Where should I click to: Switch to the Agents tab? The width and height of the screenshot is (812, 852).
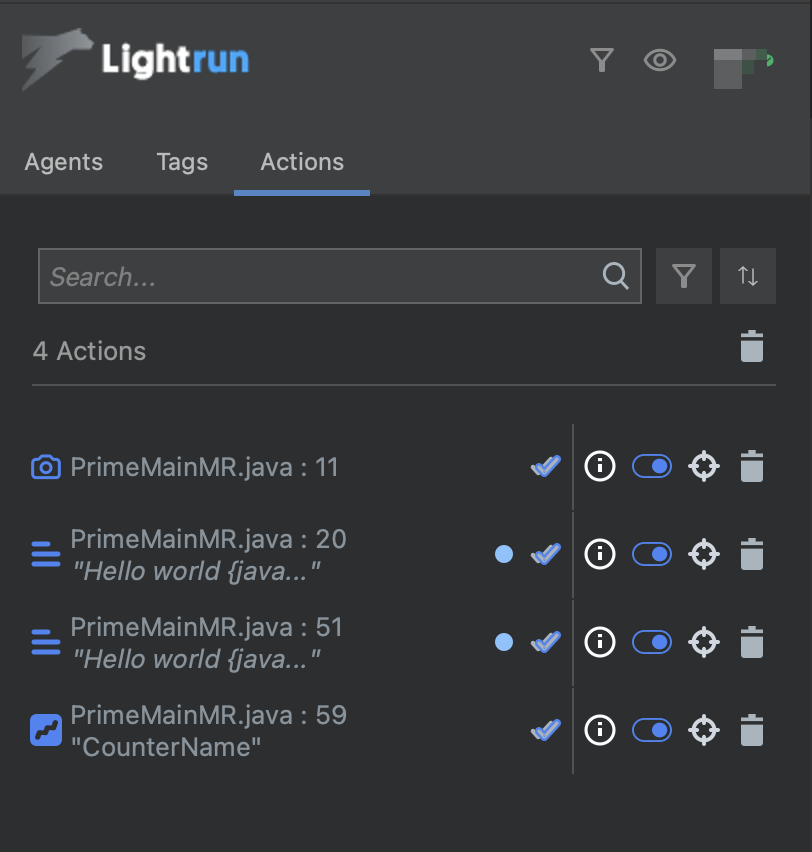click(x=64, y=162)
